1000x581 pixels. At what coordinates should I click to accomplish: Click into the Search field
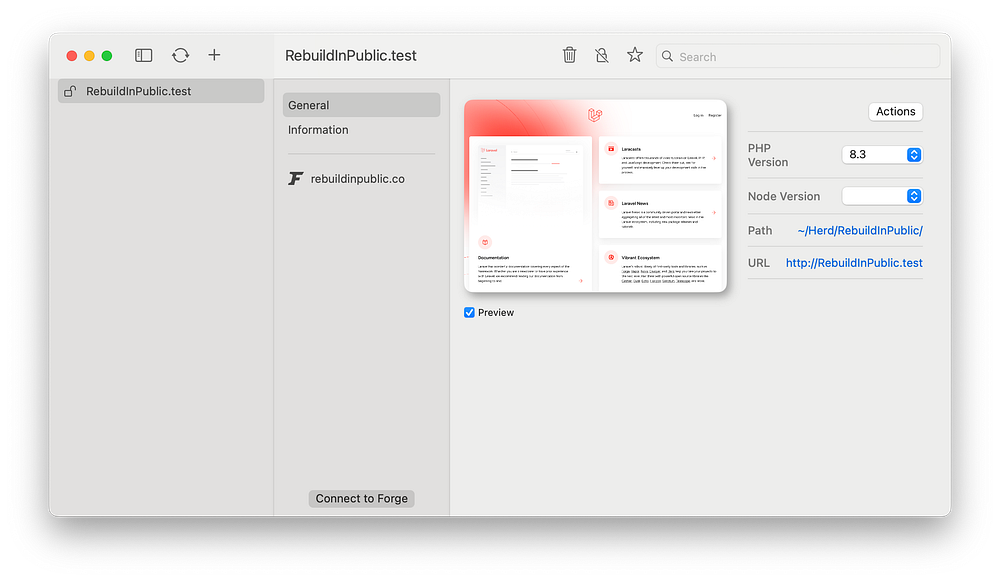coord(798,56)
